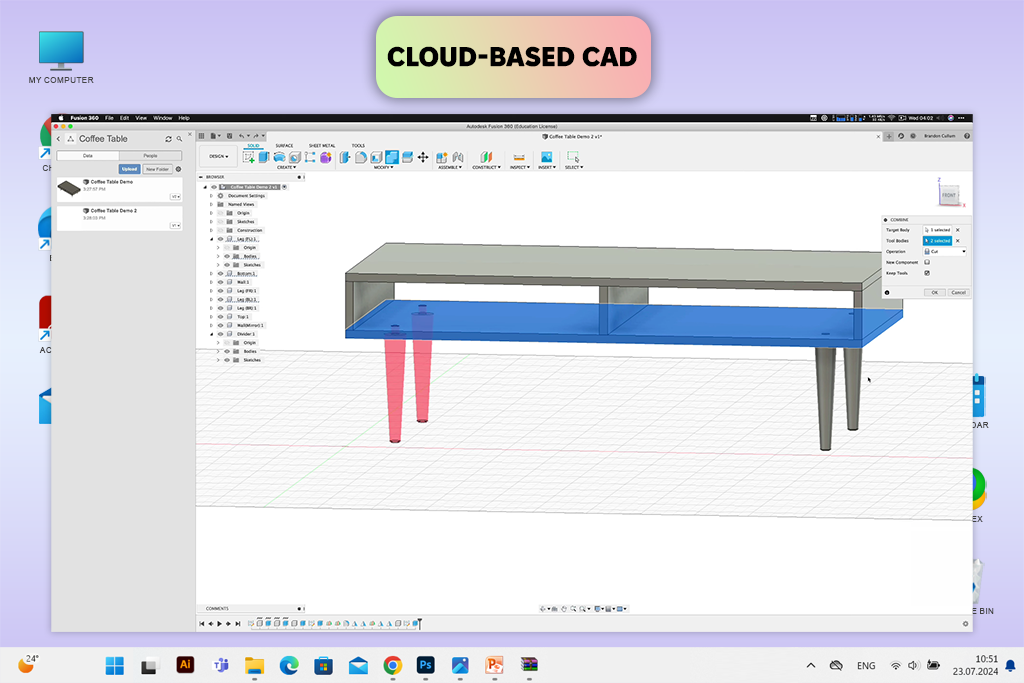Click the Save icon in quick toolbar

click(x=229, y=136)
